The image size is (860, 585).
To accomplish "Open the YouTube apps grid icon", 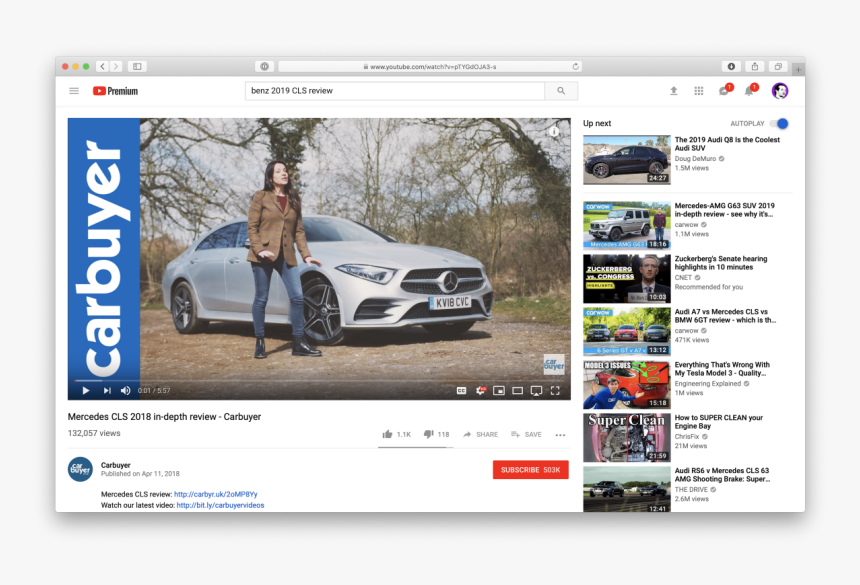I will [x=699, y=91].
